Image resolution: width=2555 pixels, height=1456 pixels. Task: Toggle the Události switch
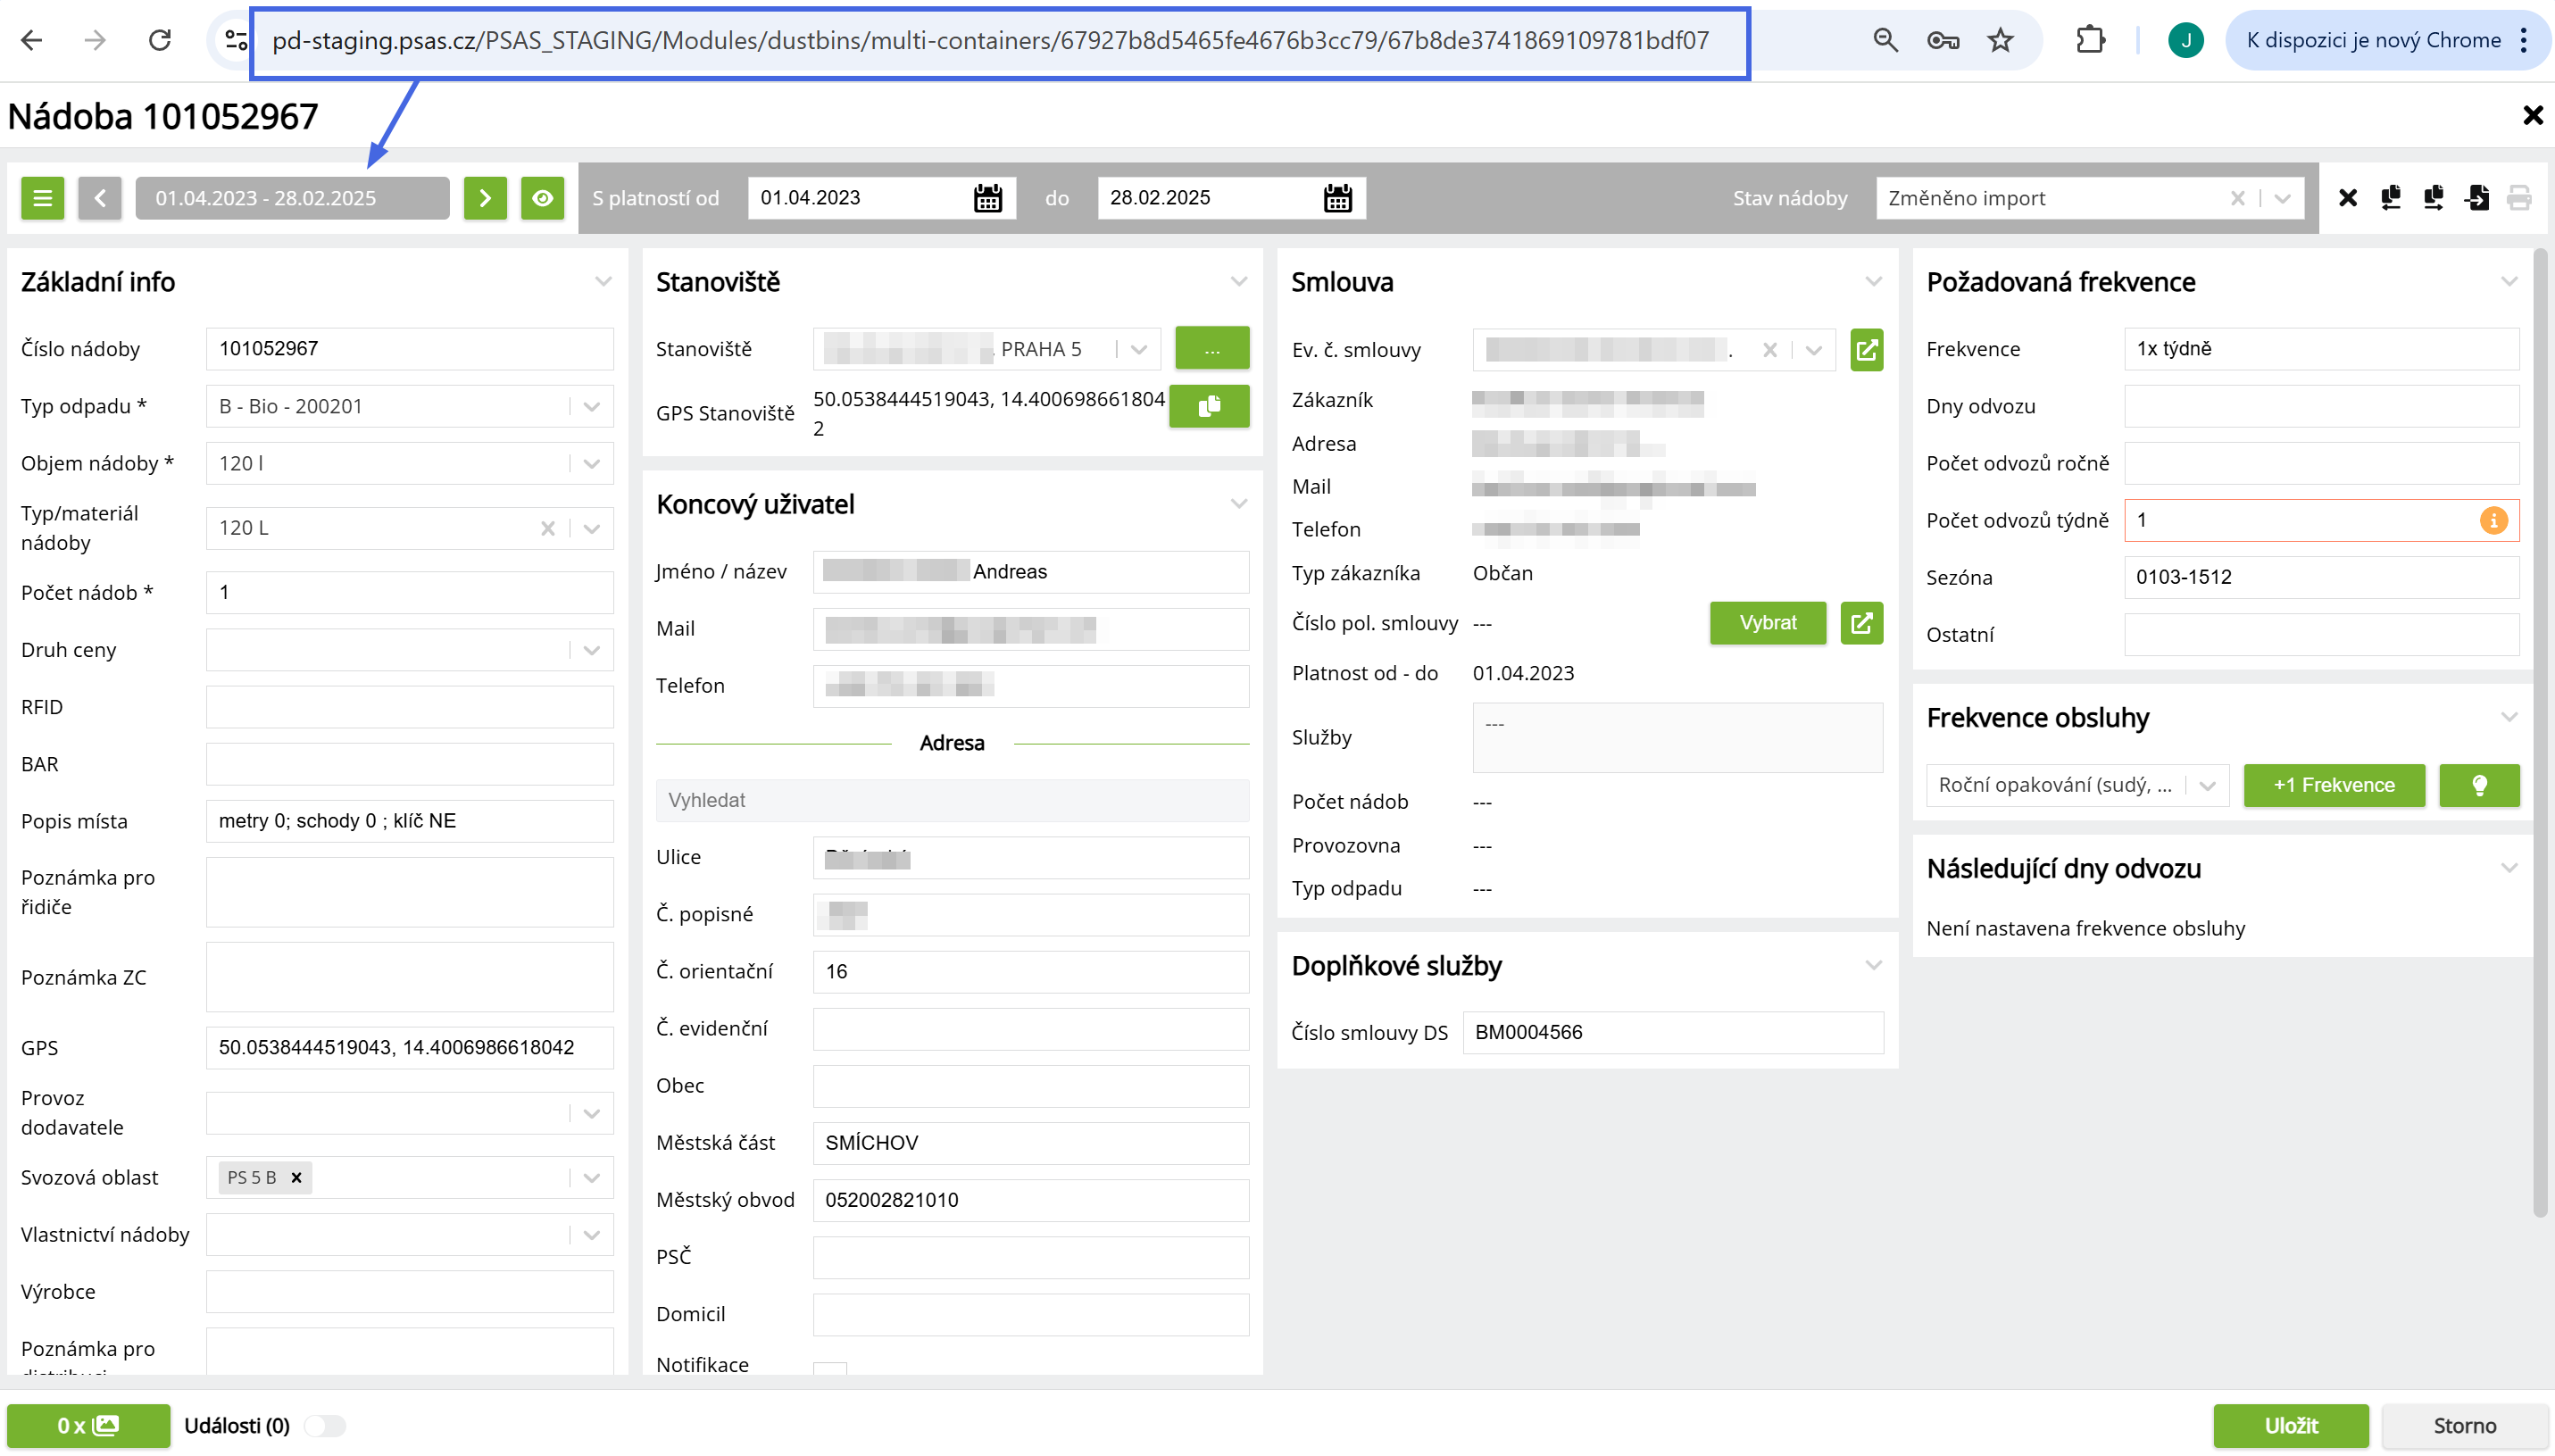(325, 1425)
